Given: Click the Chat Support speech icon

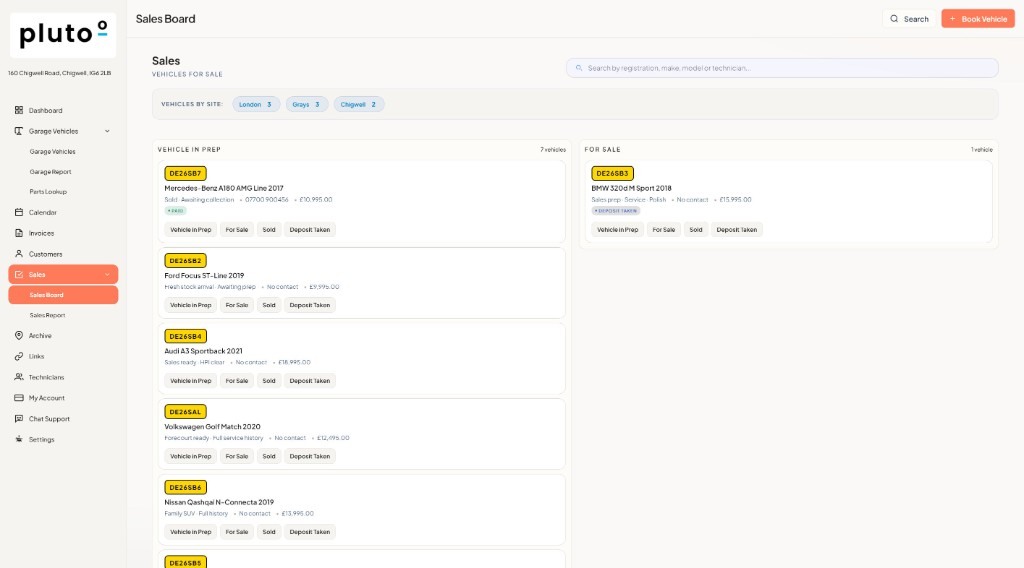Looking at the screenshot, I should 19,418.
